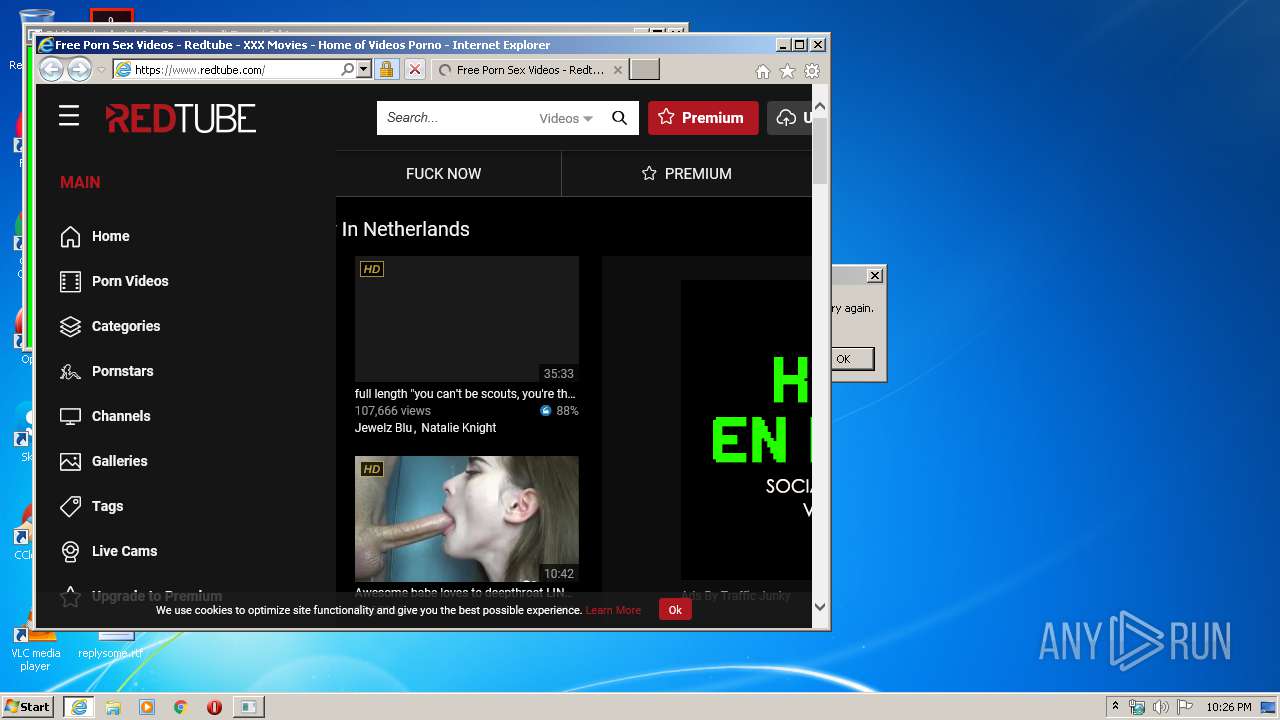Select the FUCK NOW tab
The width and height of the screenshot is (1280, 720).
pos(444,174)
